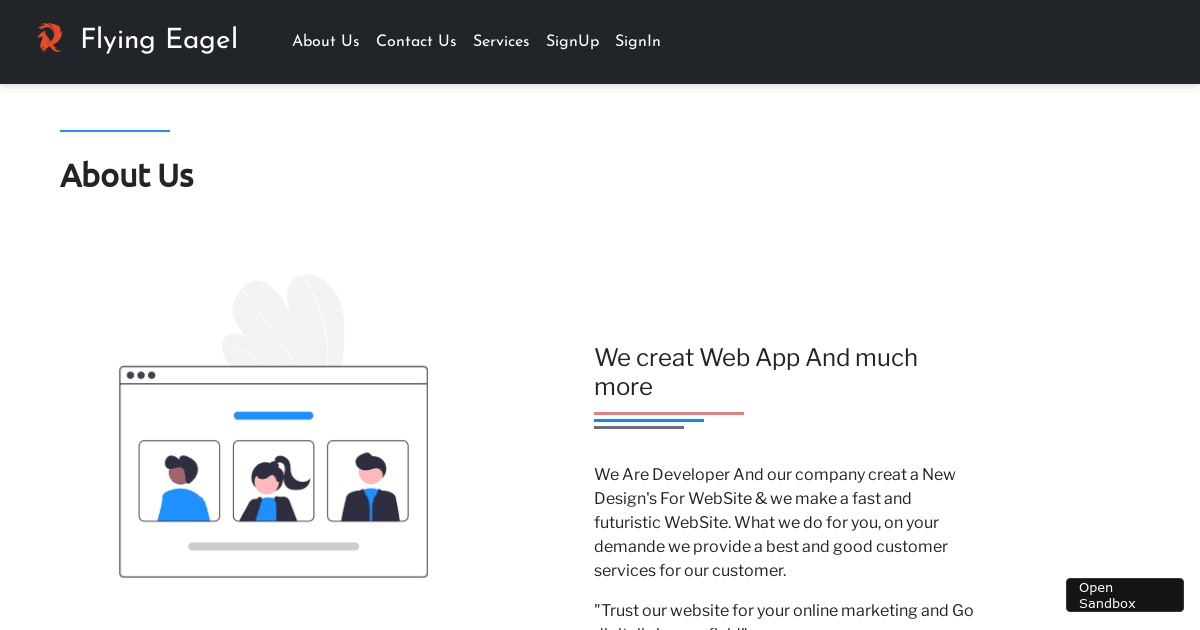Click the quote starting 'Trust our website'
The height and width of the screenshot is (630, 1200).
click(x=784, y=614)
